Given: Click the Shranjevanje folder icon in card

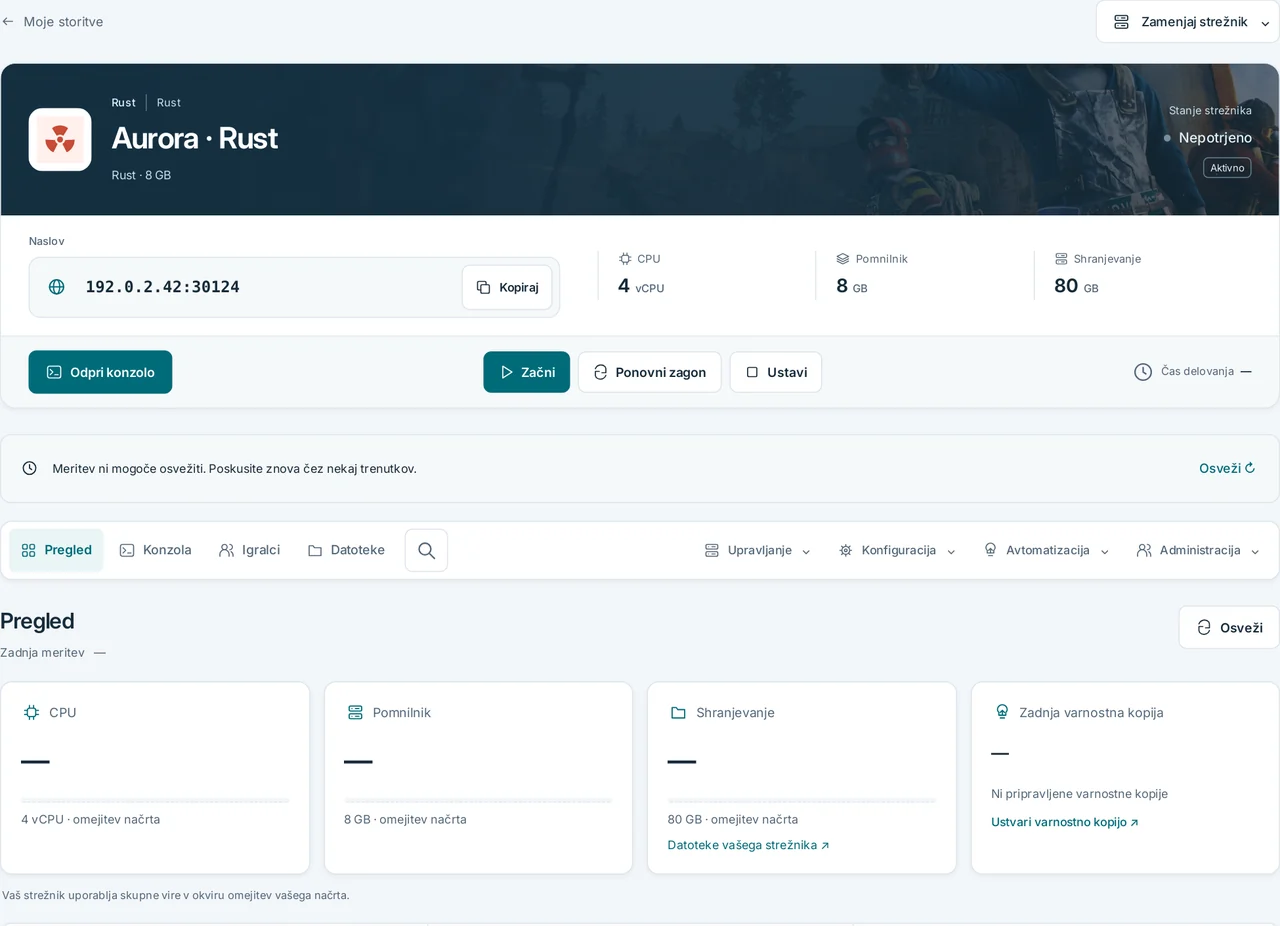Looking at the screenshot, I should [678, 712].
